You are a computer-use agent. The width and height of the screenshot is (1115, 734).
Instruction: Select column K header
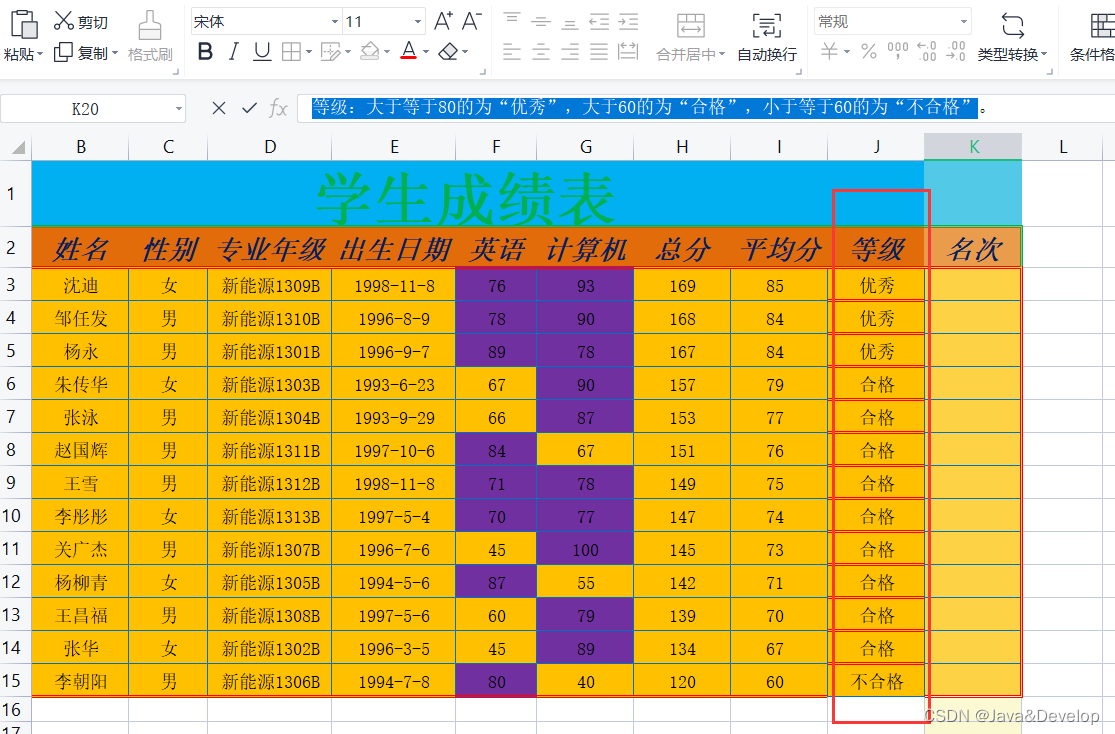click(x=973, y=147)
